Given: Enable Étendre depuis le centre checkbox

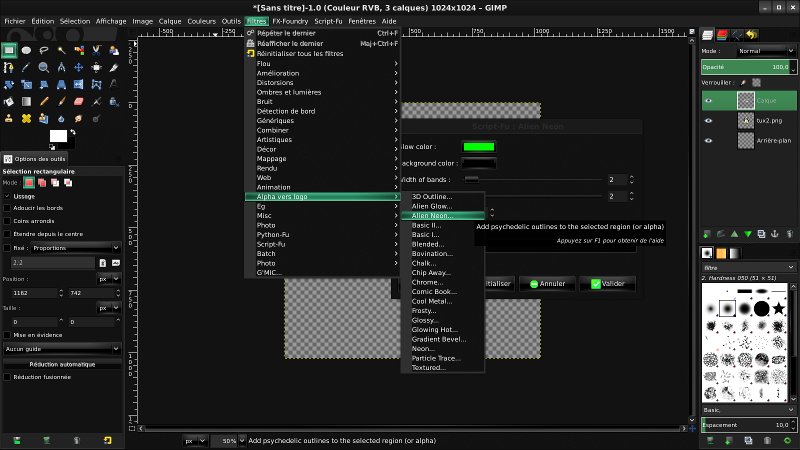Looking at the screenshot, I should (x=7, y=234).
